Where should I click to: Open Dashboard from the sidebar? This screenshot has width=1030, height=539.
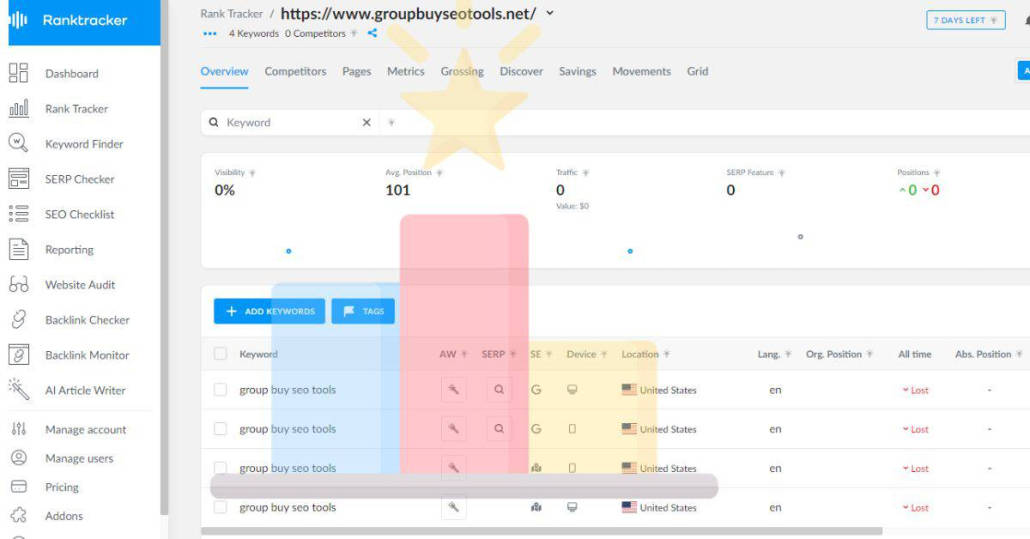(72, 74)
